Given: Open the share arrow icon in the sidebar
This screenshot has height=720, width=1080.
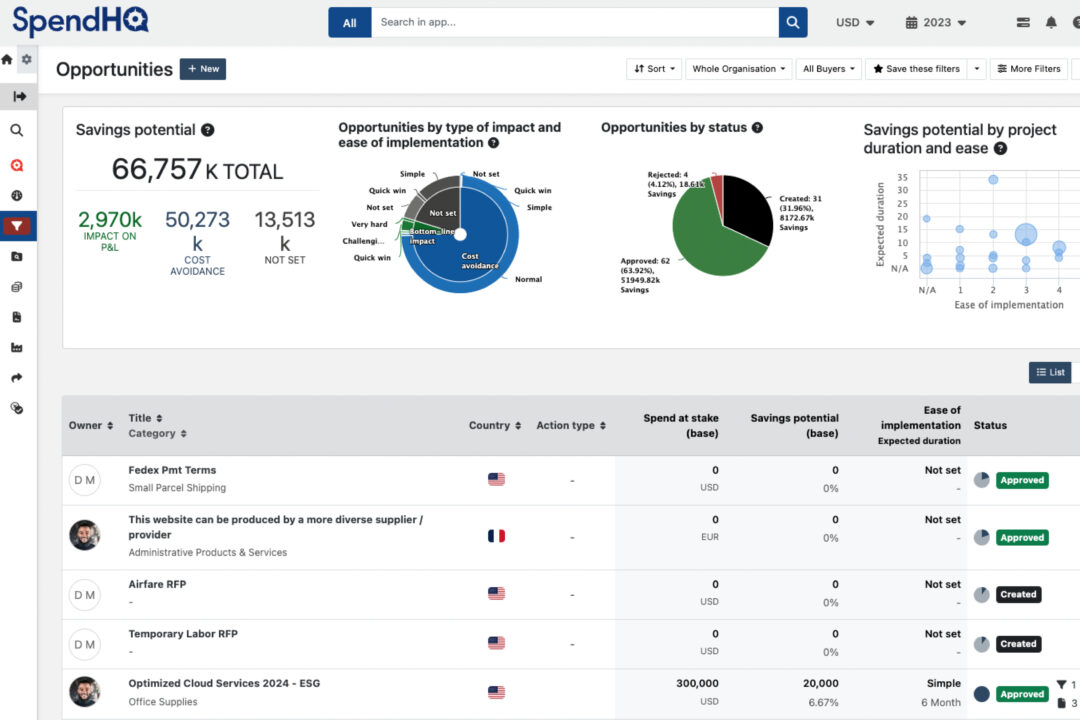Looking at the screenshot, I should pos(17,377).
